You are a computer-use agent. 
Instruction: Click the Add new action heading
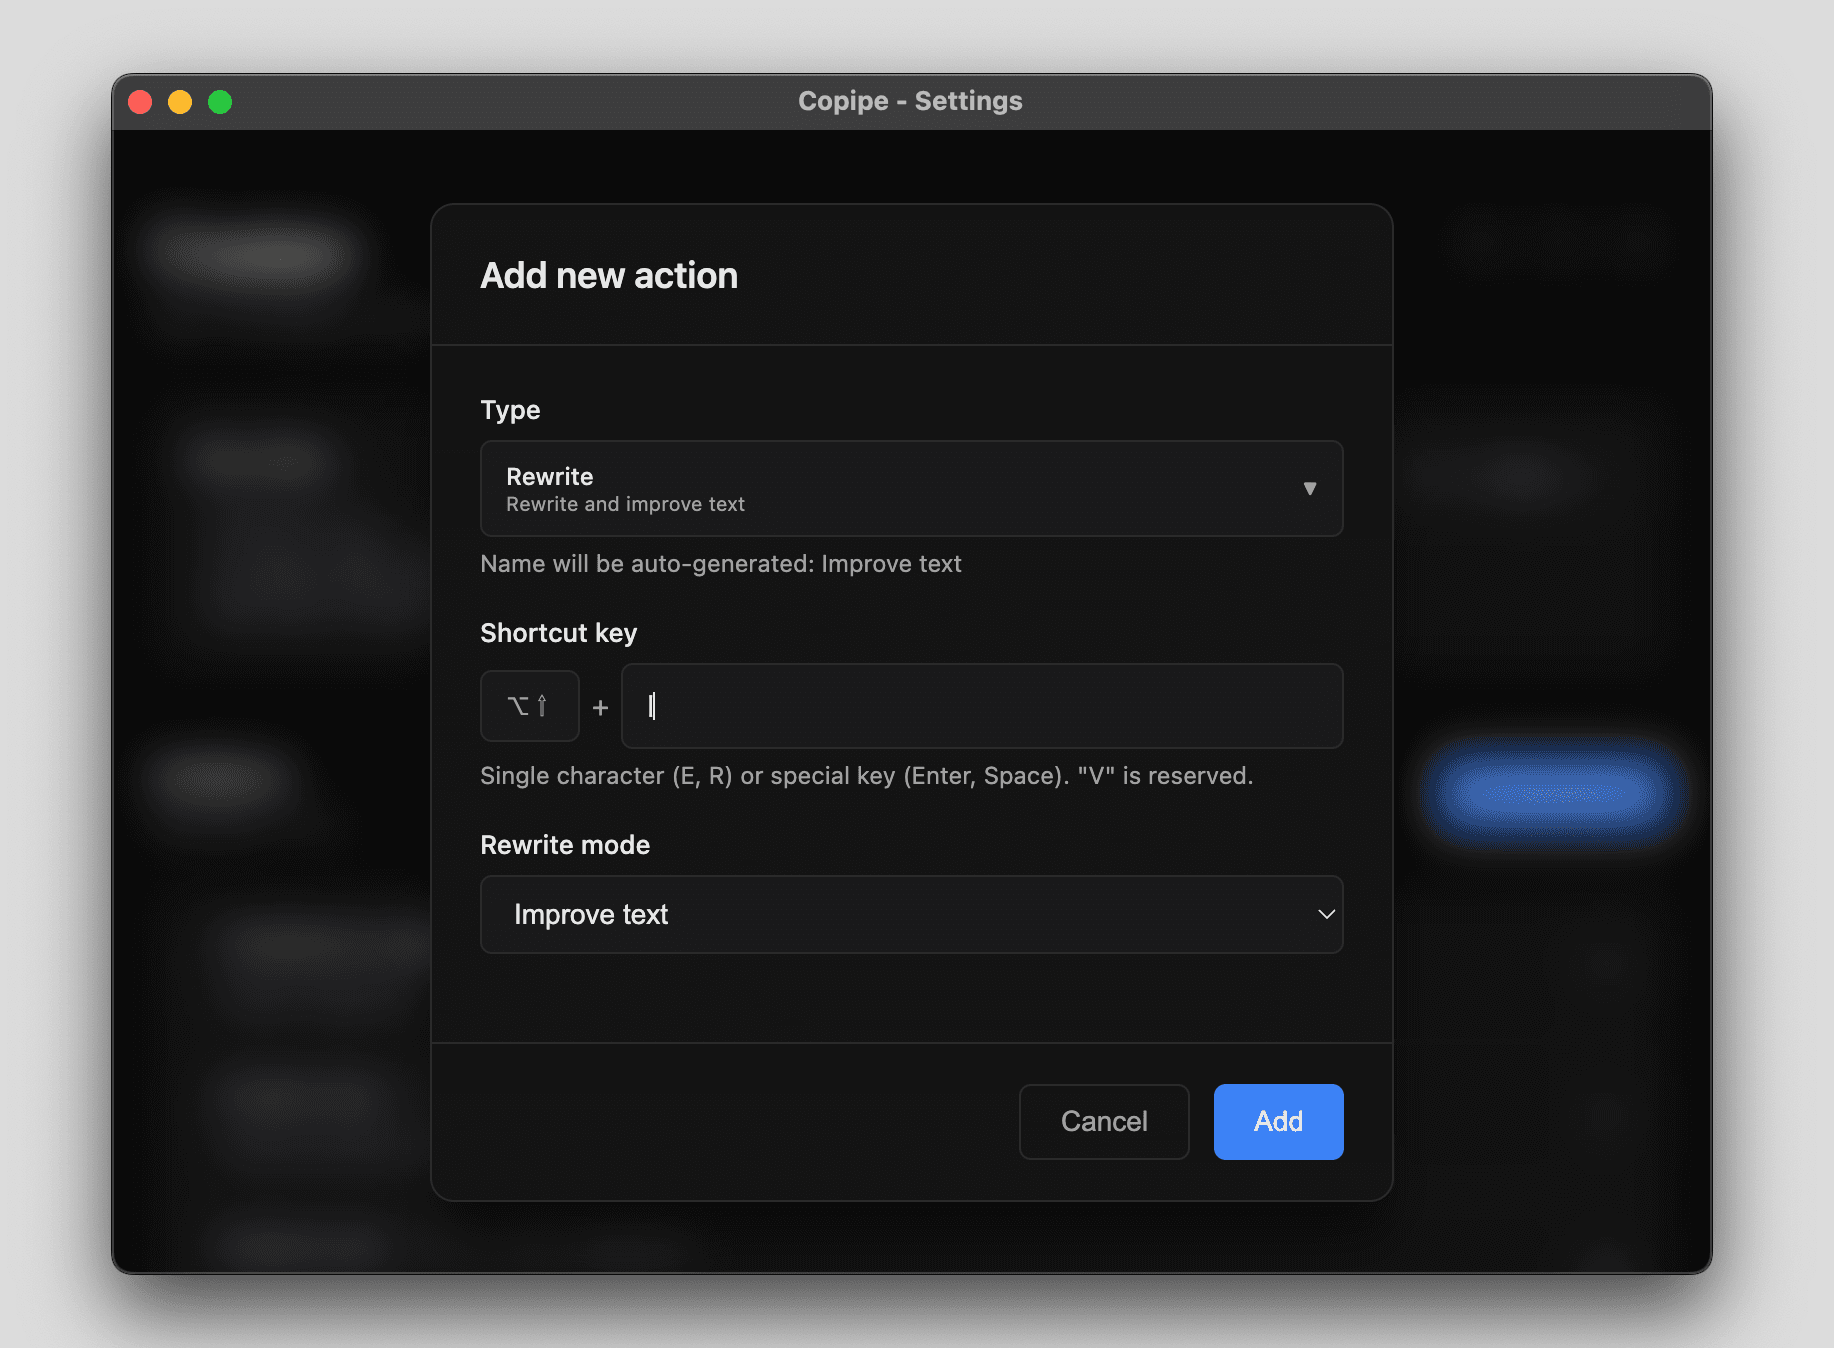pos(609,276)
